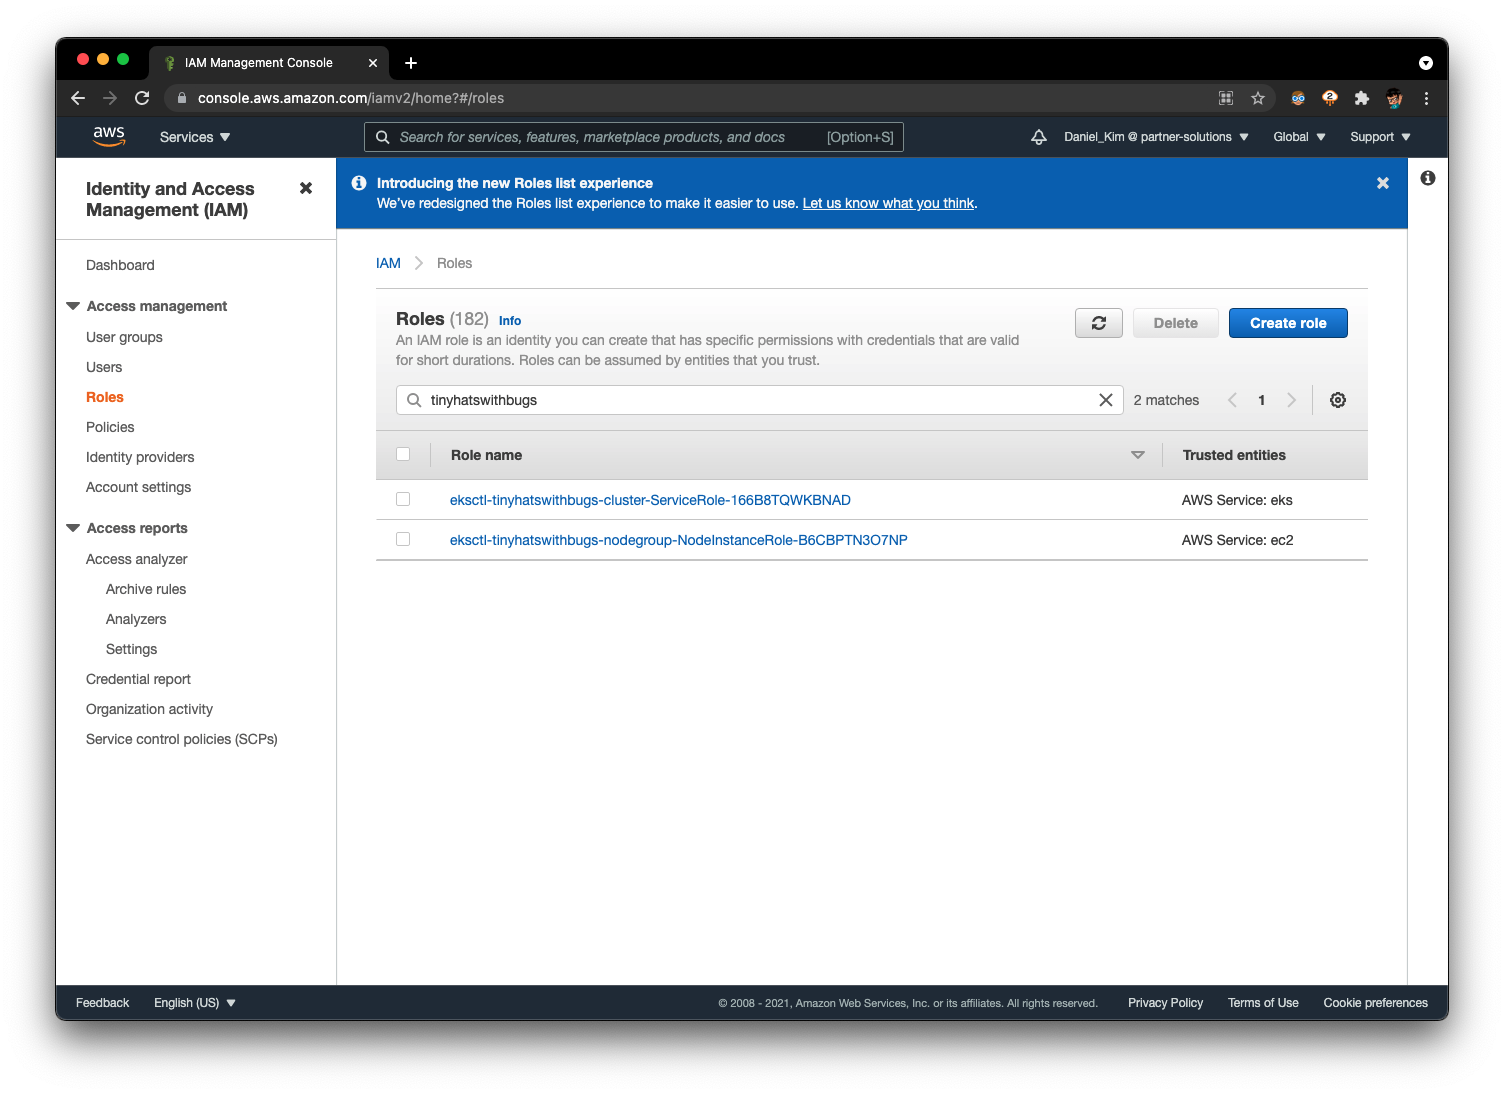Open the eksctl cluster-ServiceRole role link
The image size is (1504, 1094).
(650, 500)
